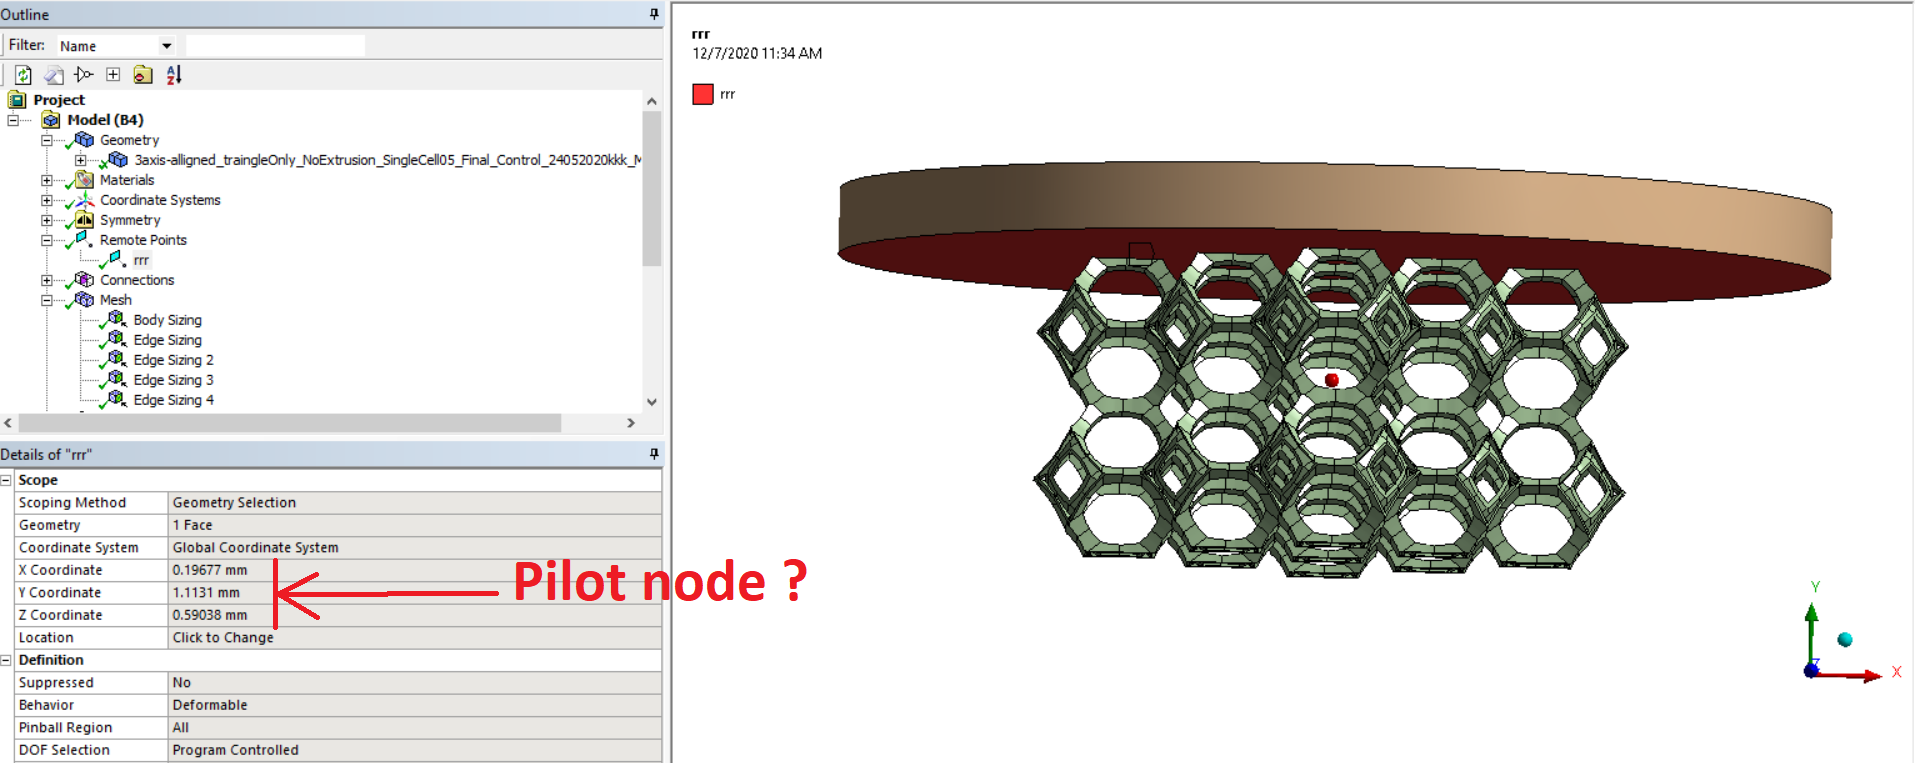Viewport: 1915px width, 763px height.
Task: Select the Geometry branch icon
Action: click(84, 140)
